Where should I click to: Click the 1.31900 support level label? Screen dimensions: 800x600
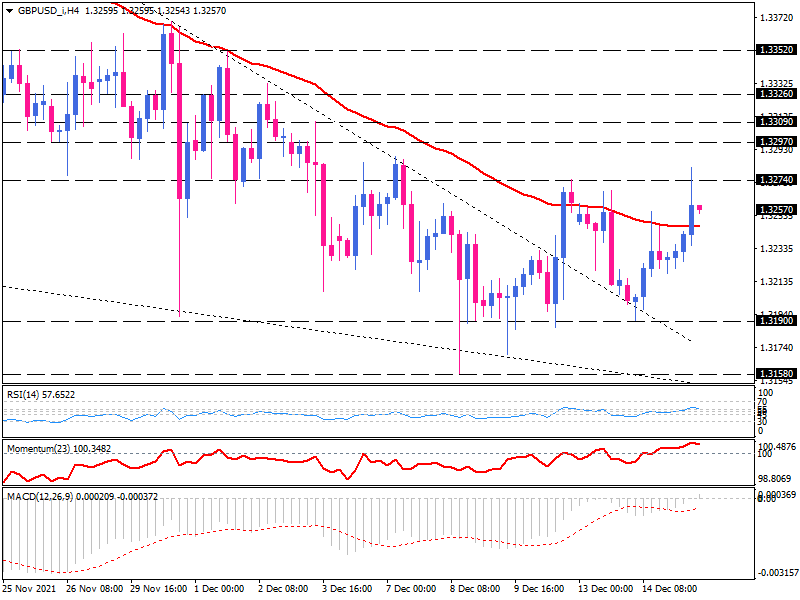coord(776,321)
